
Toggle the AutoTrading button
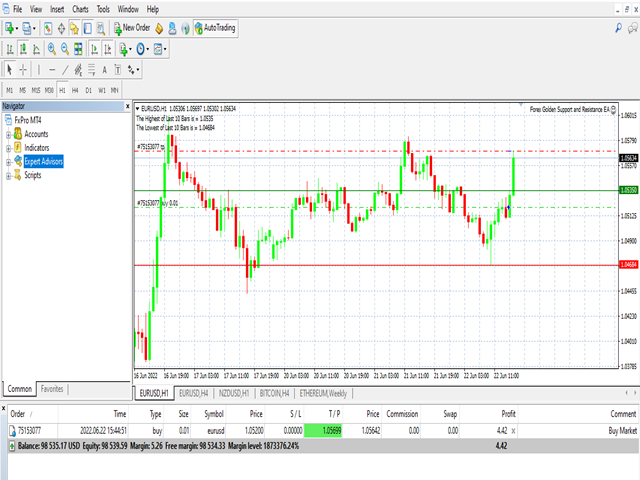(x=216, y=28)
